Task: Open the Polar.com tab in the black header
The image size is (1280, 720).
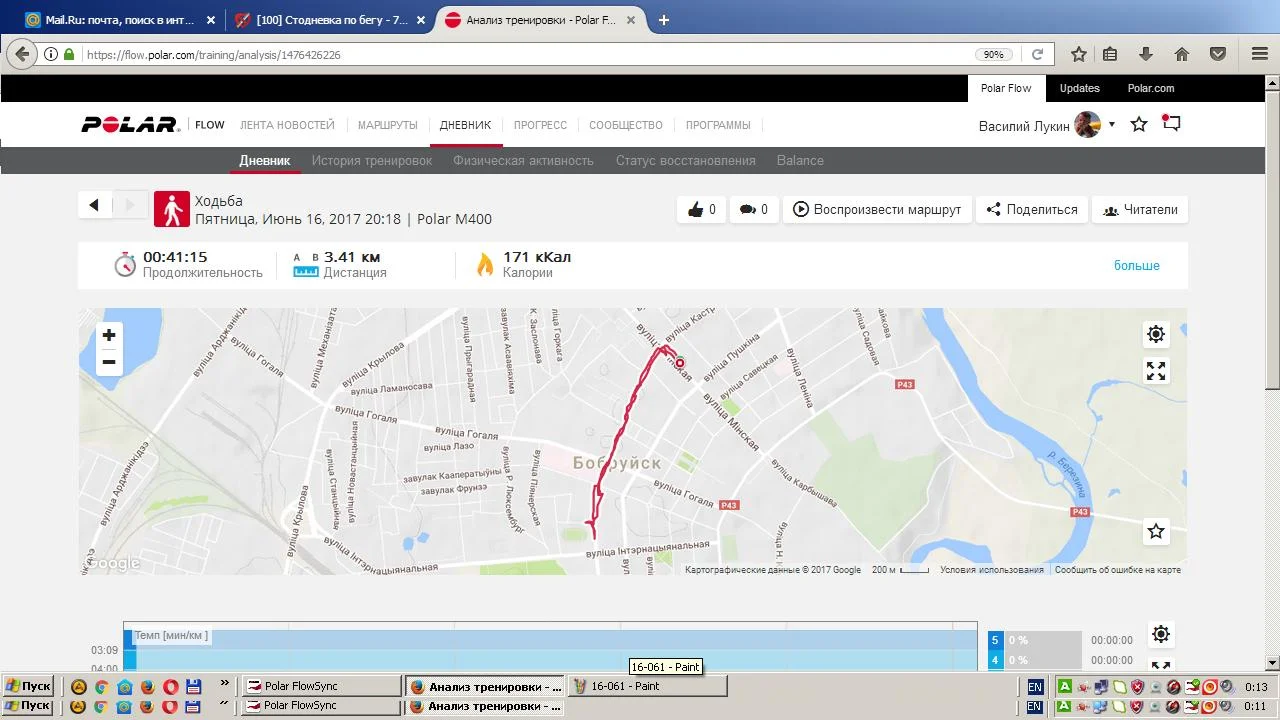Action: click(1151, 88)
